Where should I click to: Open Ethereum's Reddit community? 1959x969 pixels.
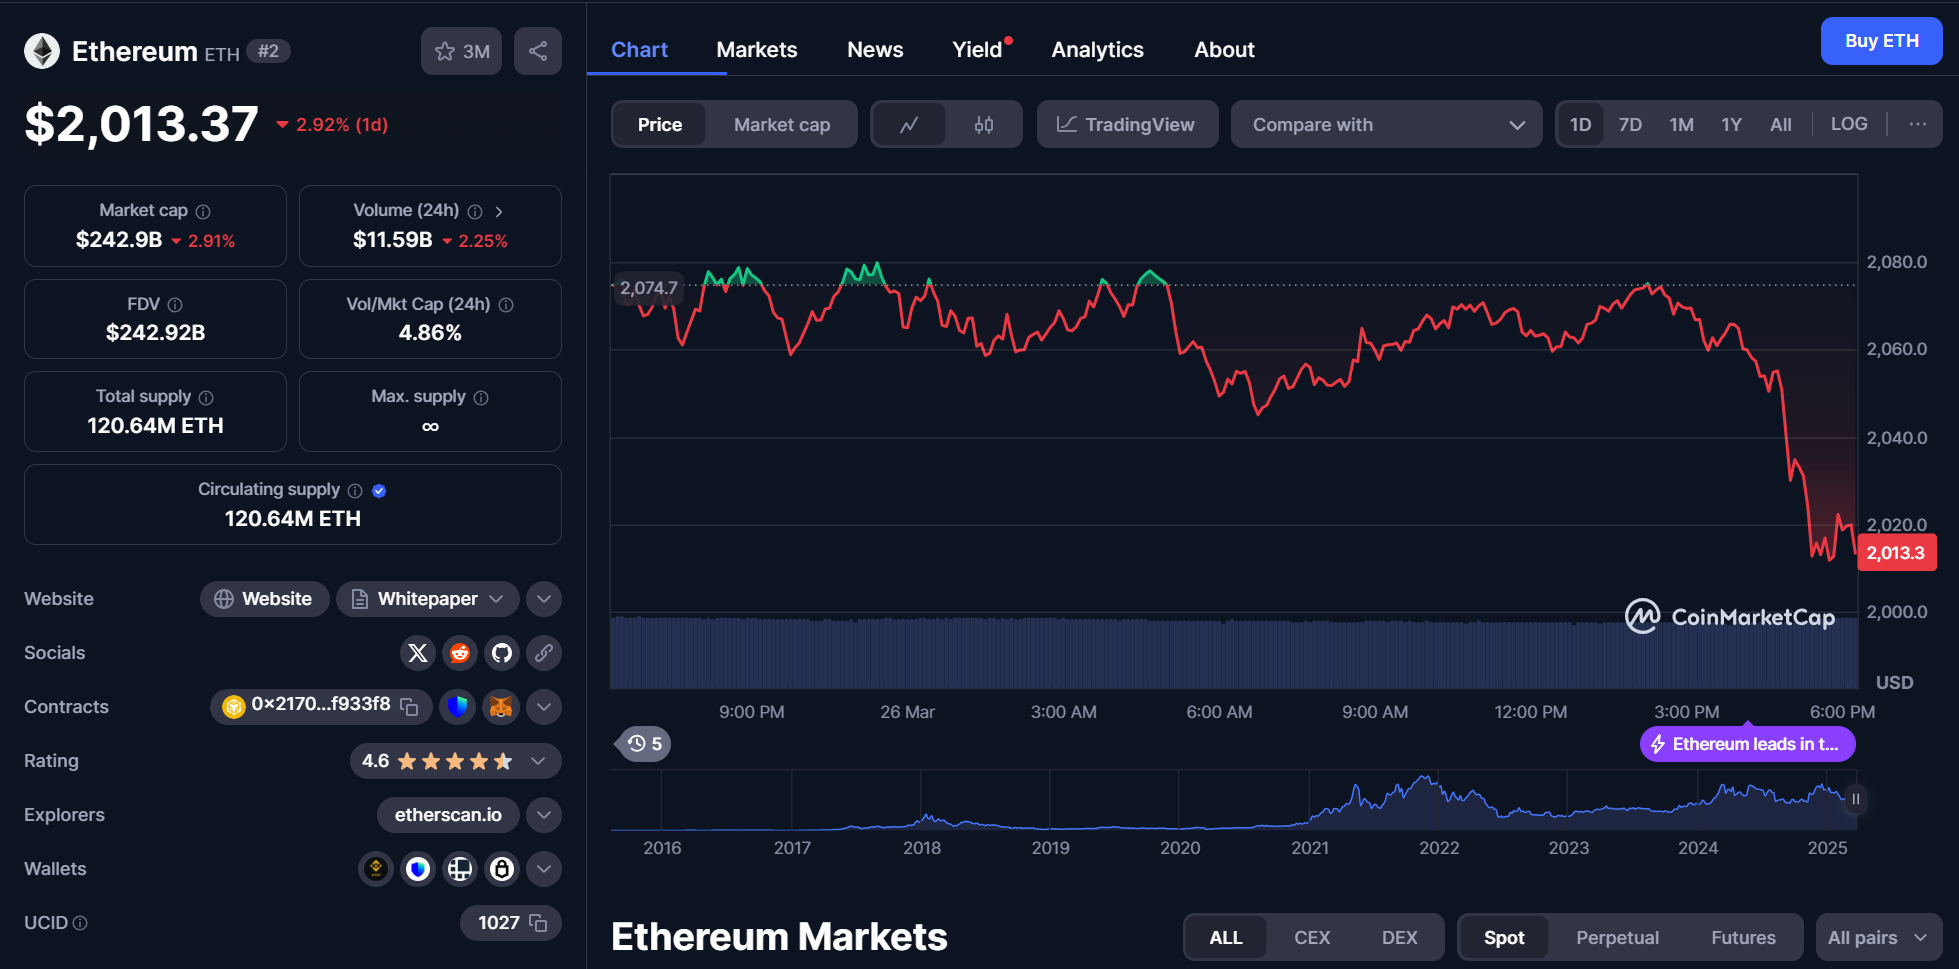coord(459,653)
